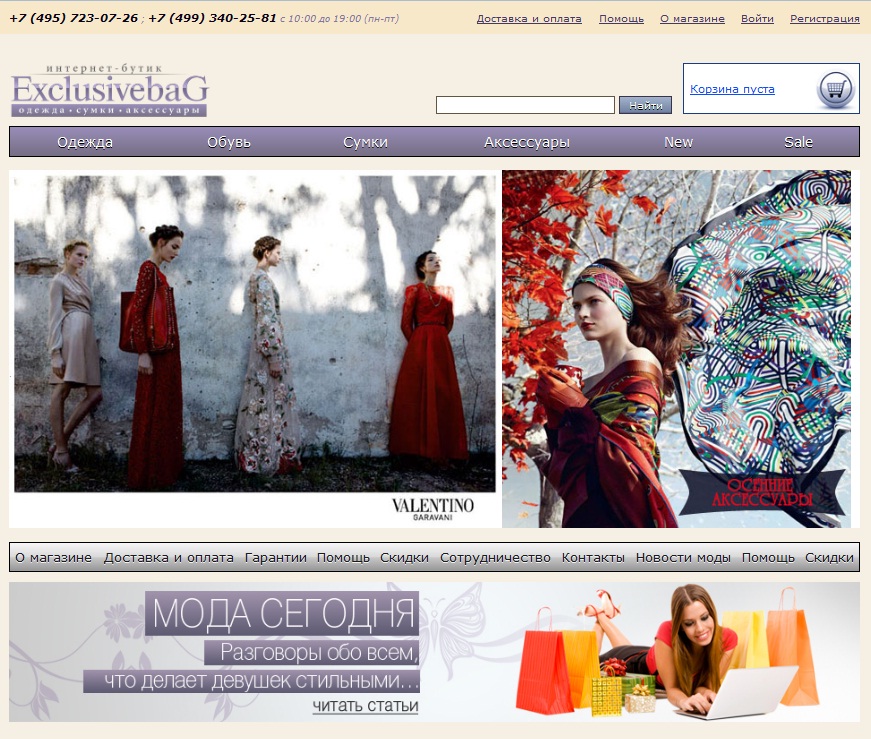Viewport: 871px width, 739px height.
Task: Click the МОДА СЕГОДНЯ banner heading
Action: 282,613
